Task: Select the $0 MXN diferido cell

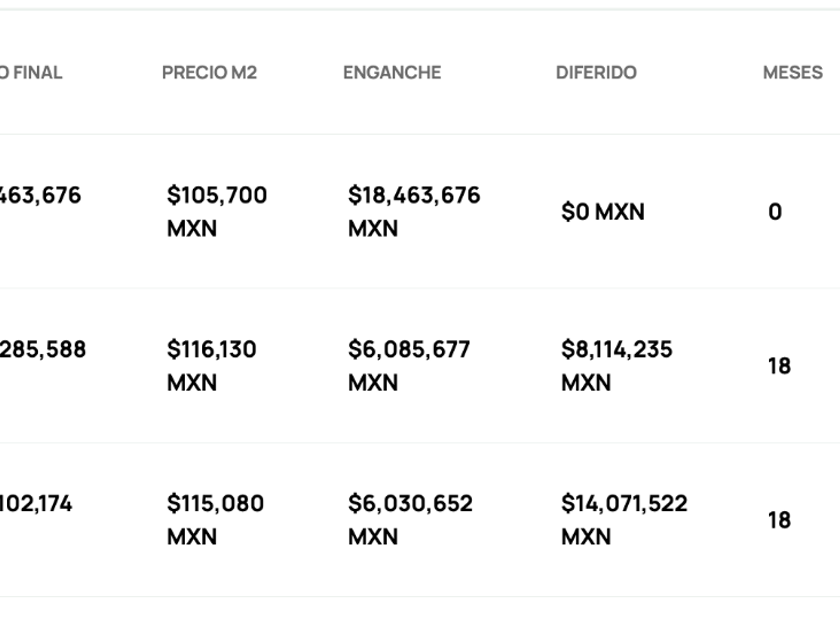Action: tap(603, 212)
